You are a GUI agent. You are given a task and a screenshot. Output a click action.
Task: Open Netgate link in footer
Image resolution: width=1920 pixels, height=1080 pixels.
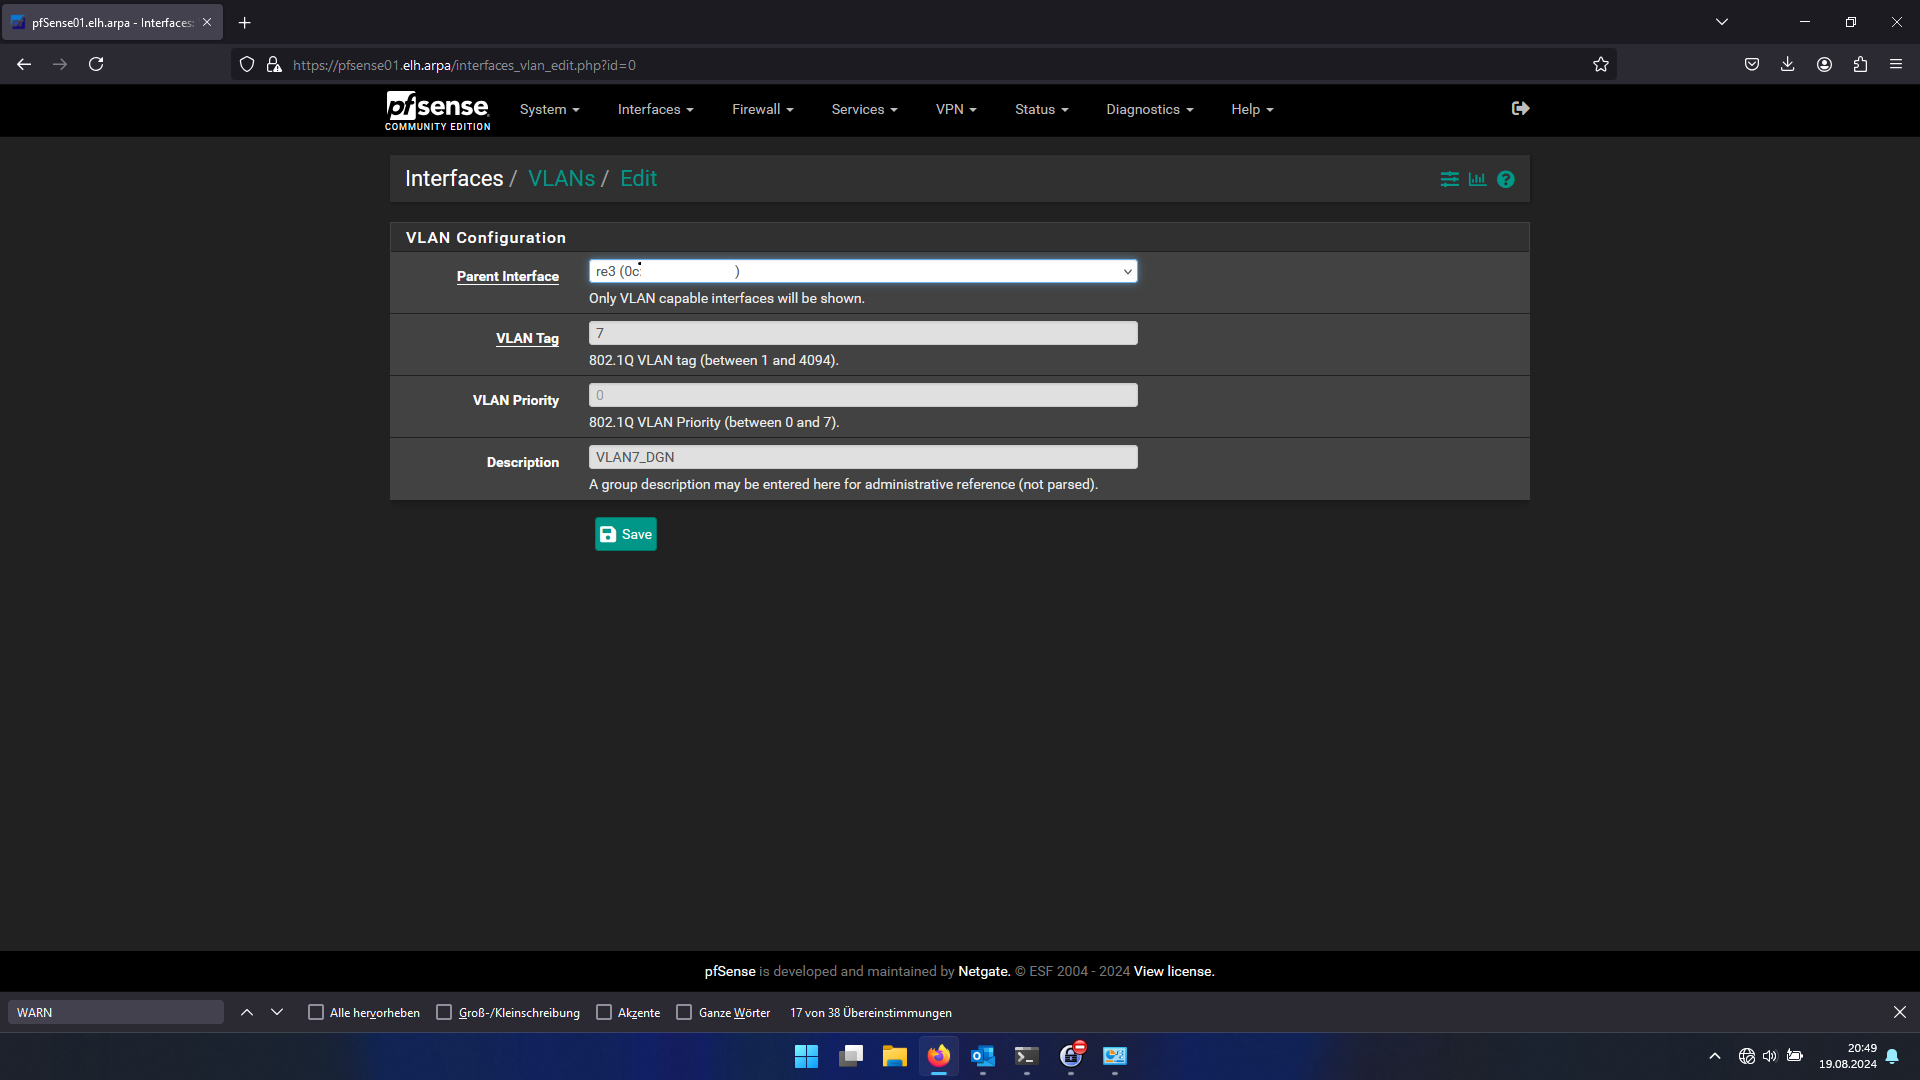(984, 971)
